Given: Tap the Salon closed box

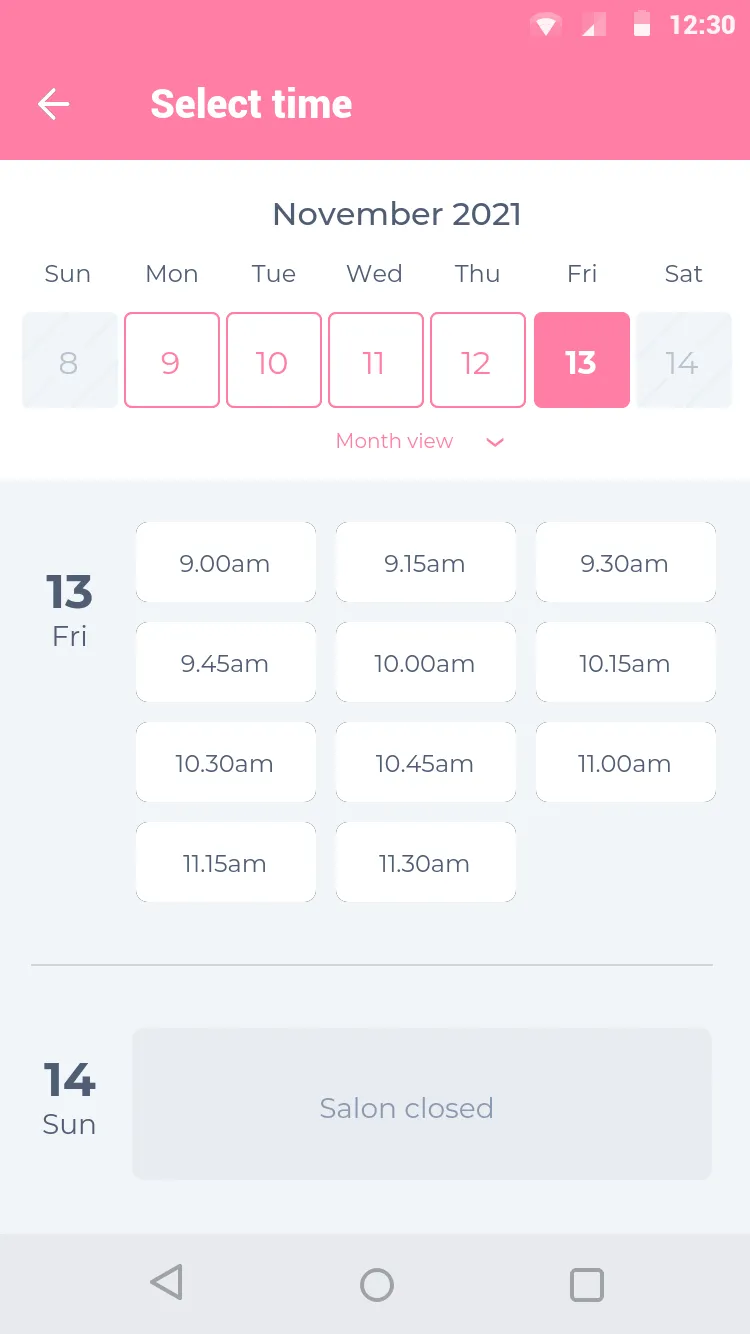Looking at the screenshot, I should point(421,1104).
